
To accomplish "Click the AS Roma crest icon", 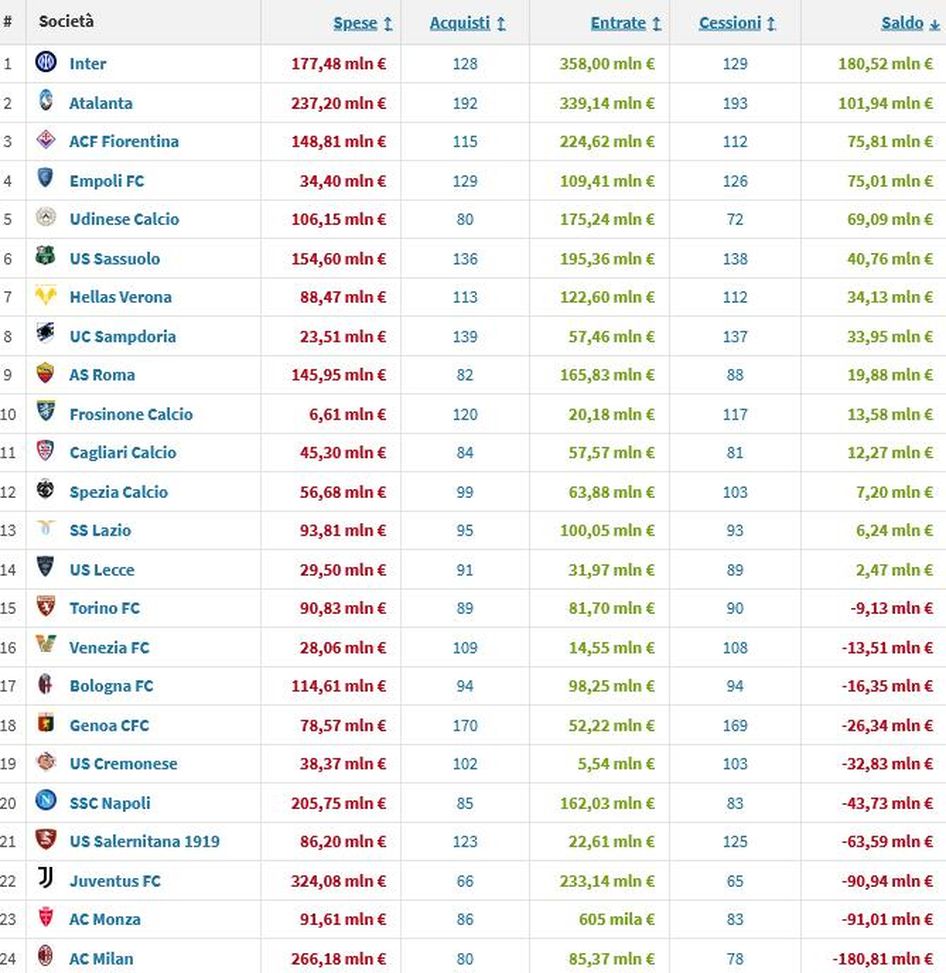I will (x=45, y=374).
